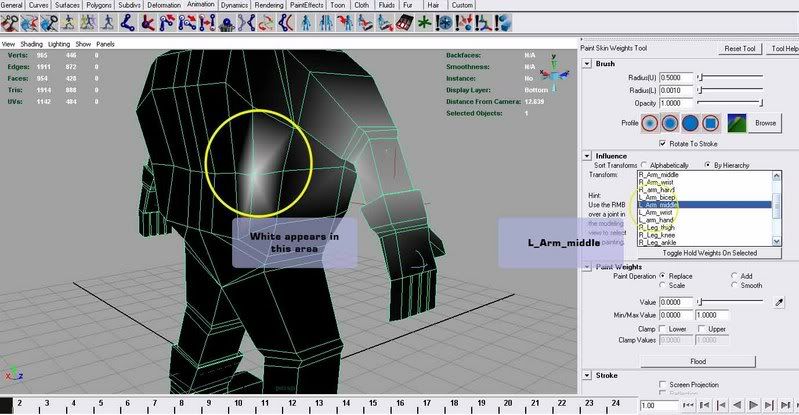Go to start of playback range
This screenshot has height=415, width=799.
(x=688, y=405)
